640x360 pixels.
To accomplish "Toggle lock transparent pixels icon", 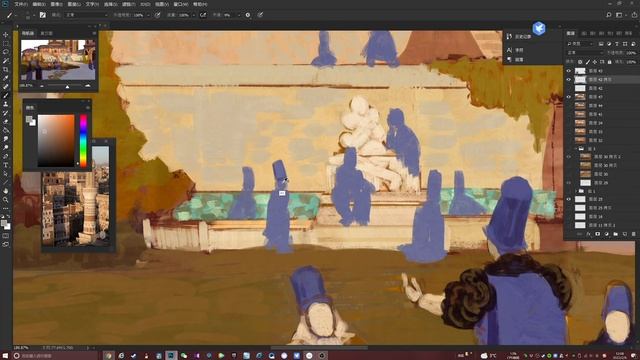I will click(580, 62).
